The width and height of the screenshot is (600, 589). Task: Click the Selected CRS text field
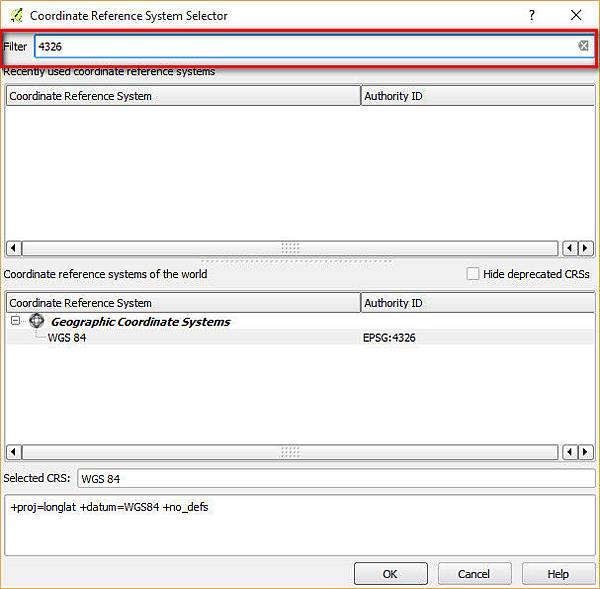pyautogui.click(x=336, y=478)
